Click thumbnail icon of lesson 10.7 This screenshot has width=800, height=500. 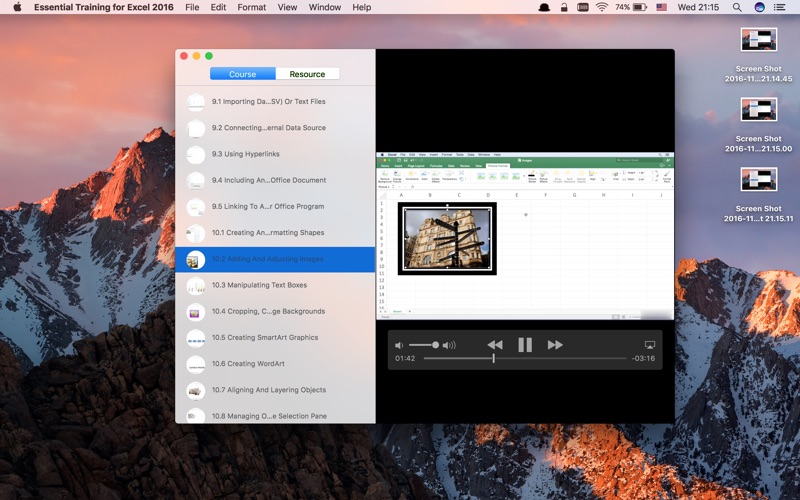tap(195, 390)
